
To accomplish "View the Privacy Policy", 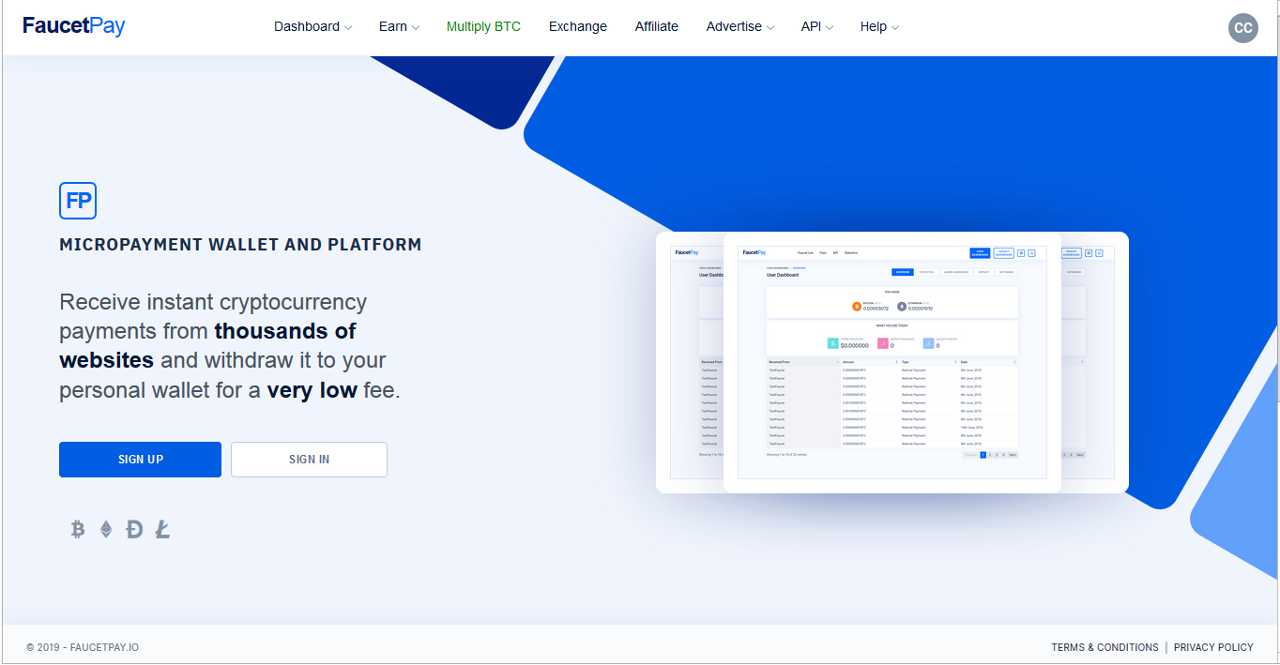I will (1214, 647).
